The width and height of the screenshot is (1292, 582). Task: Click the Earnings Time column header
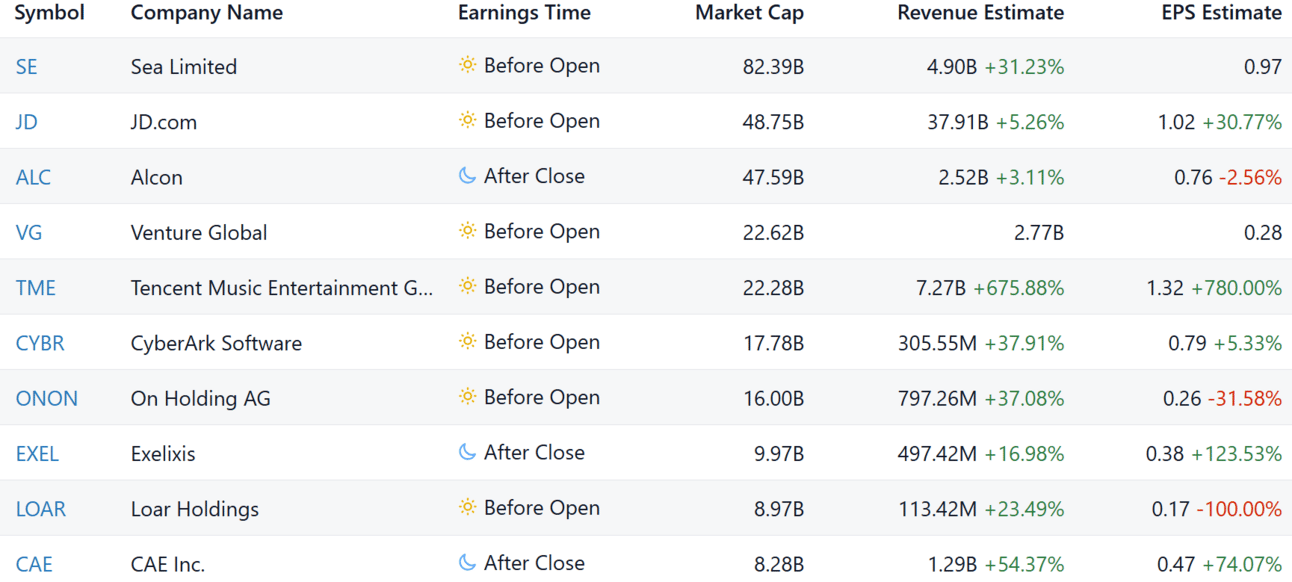[x=524, y=13]
